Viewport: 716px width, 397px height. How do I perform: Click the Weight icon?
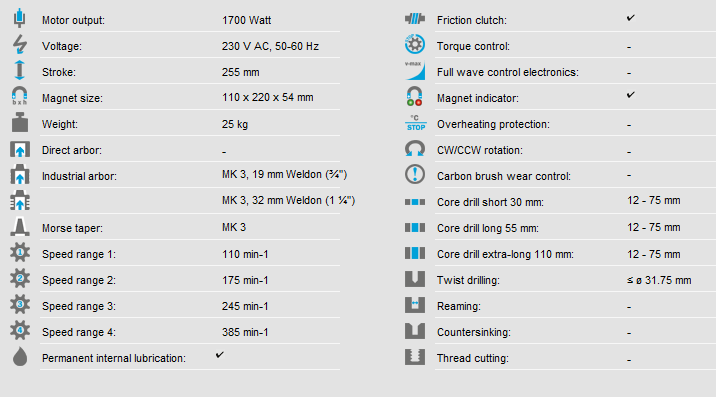20,122
